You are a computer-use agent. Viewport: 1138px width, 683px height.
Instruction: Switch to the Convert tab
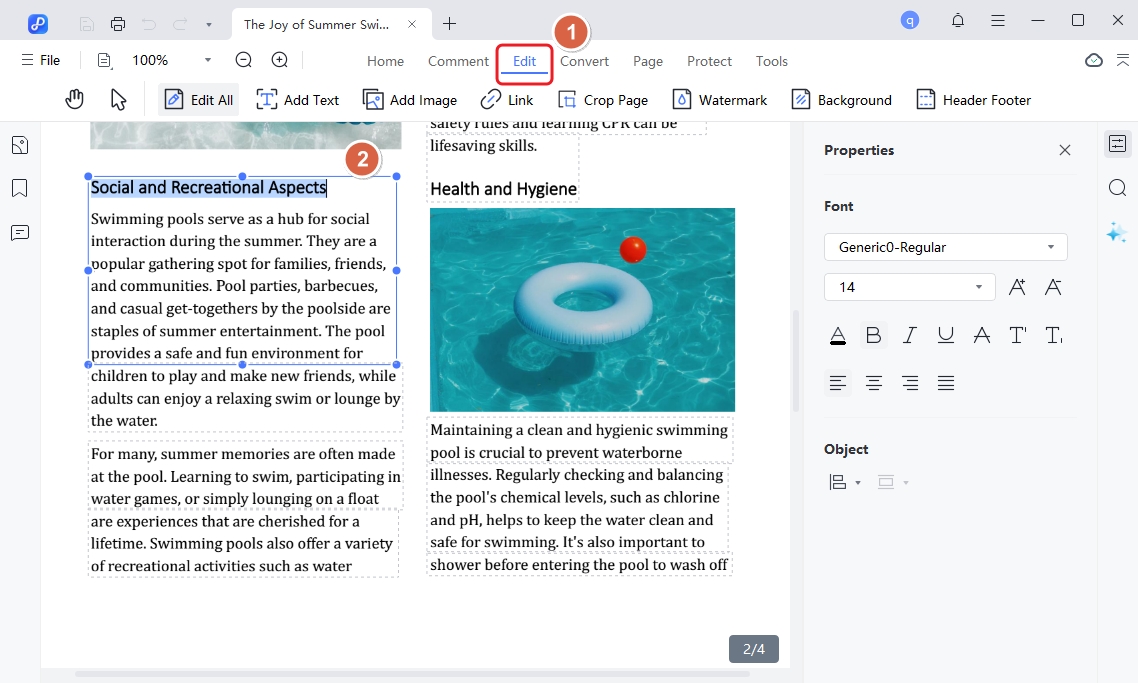click(x=584, y=61)
